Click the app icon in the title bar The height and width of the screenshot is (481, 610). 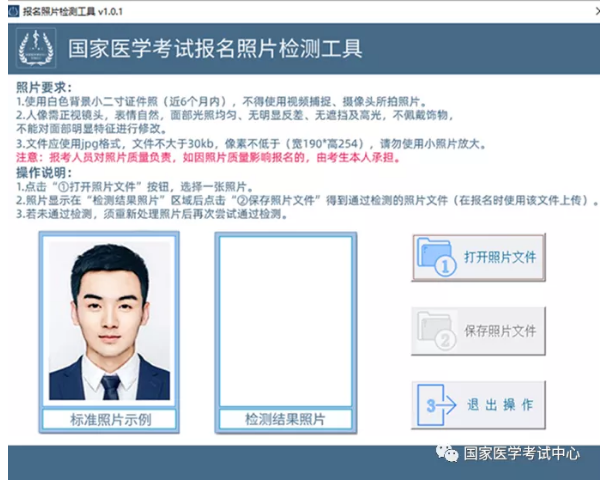pos(11,8)
